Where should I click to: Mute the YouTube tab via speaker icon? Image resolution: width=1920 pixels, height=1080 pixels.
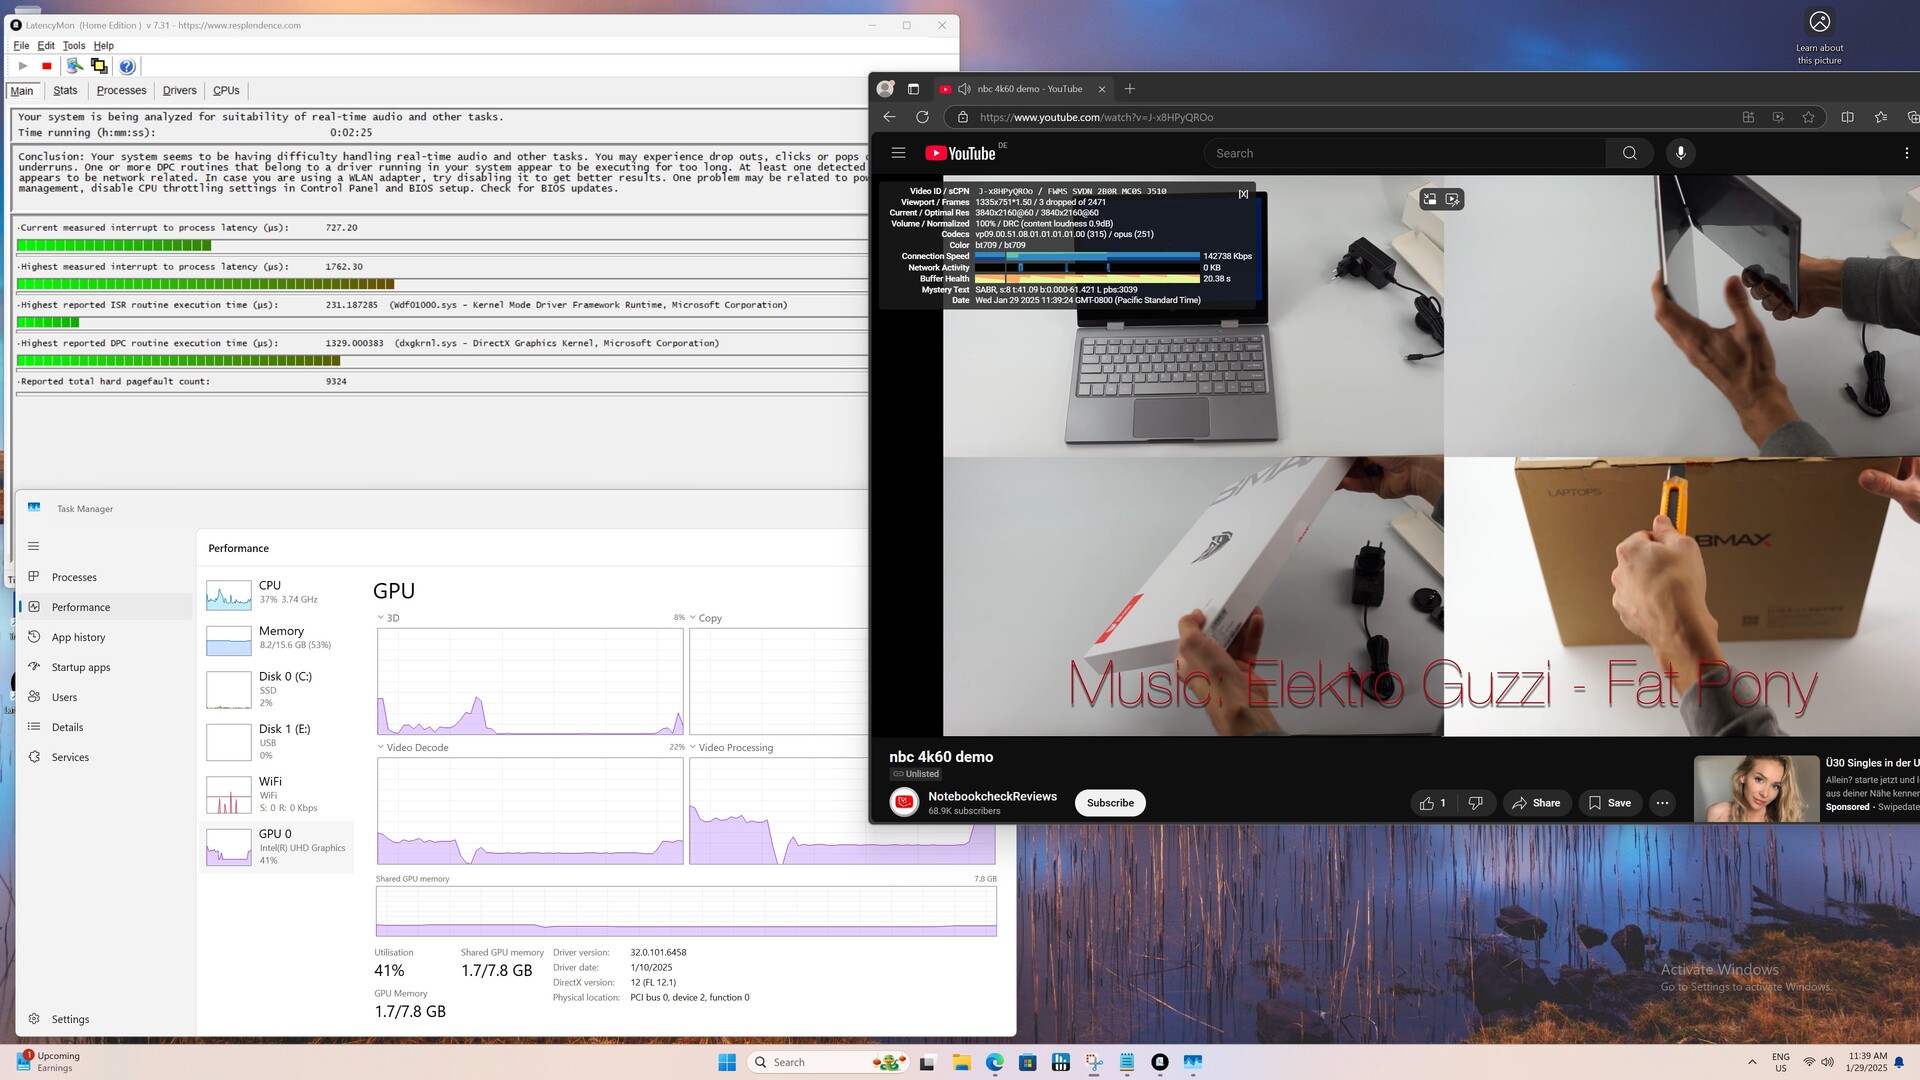964,89
